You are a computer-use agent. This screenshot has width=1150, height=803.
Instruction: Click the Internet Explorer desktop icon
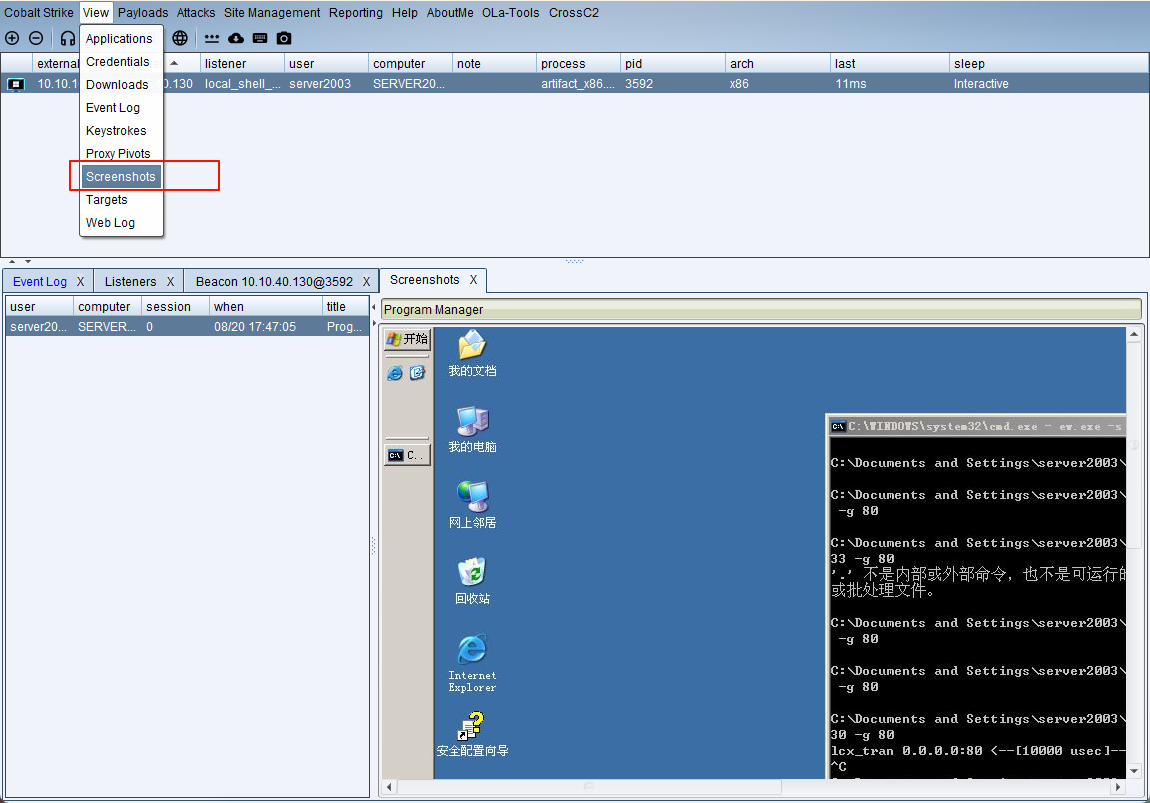coord(472,649)
